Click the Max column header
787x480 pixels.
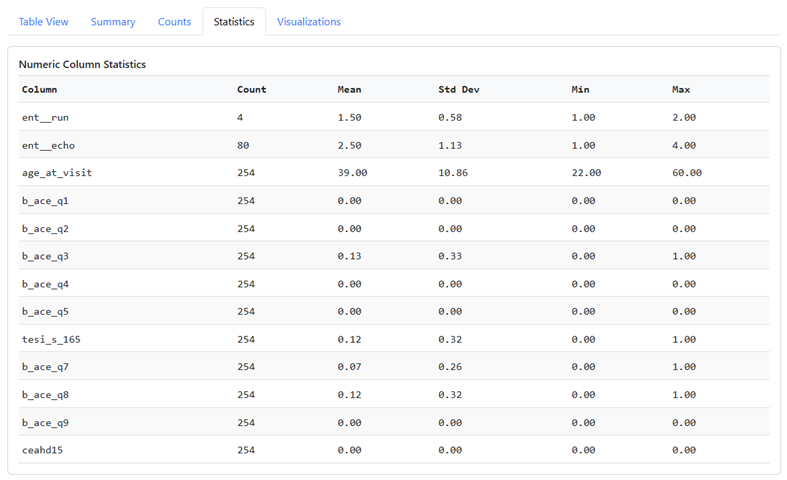click(681, 89)
